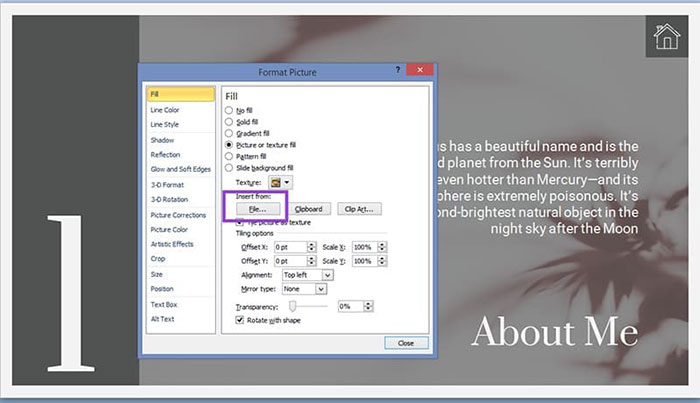
Task: Open the Picture Corrections category
Action: click(177, 215)
